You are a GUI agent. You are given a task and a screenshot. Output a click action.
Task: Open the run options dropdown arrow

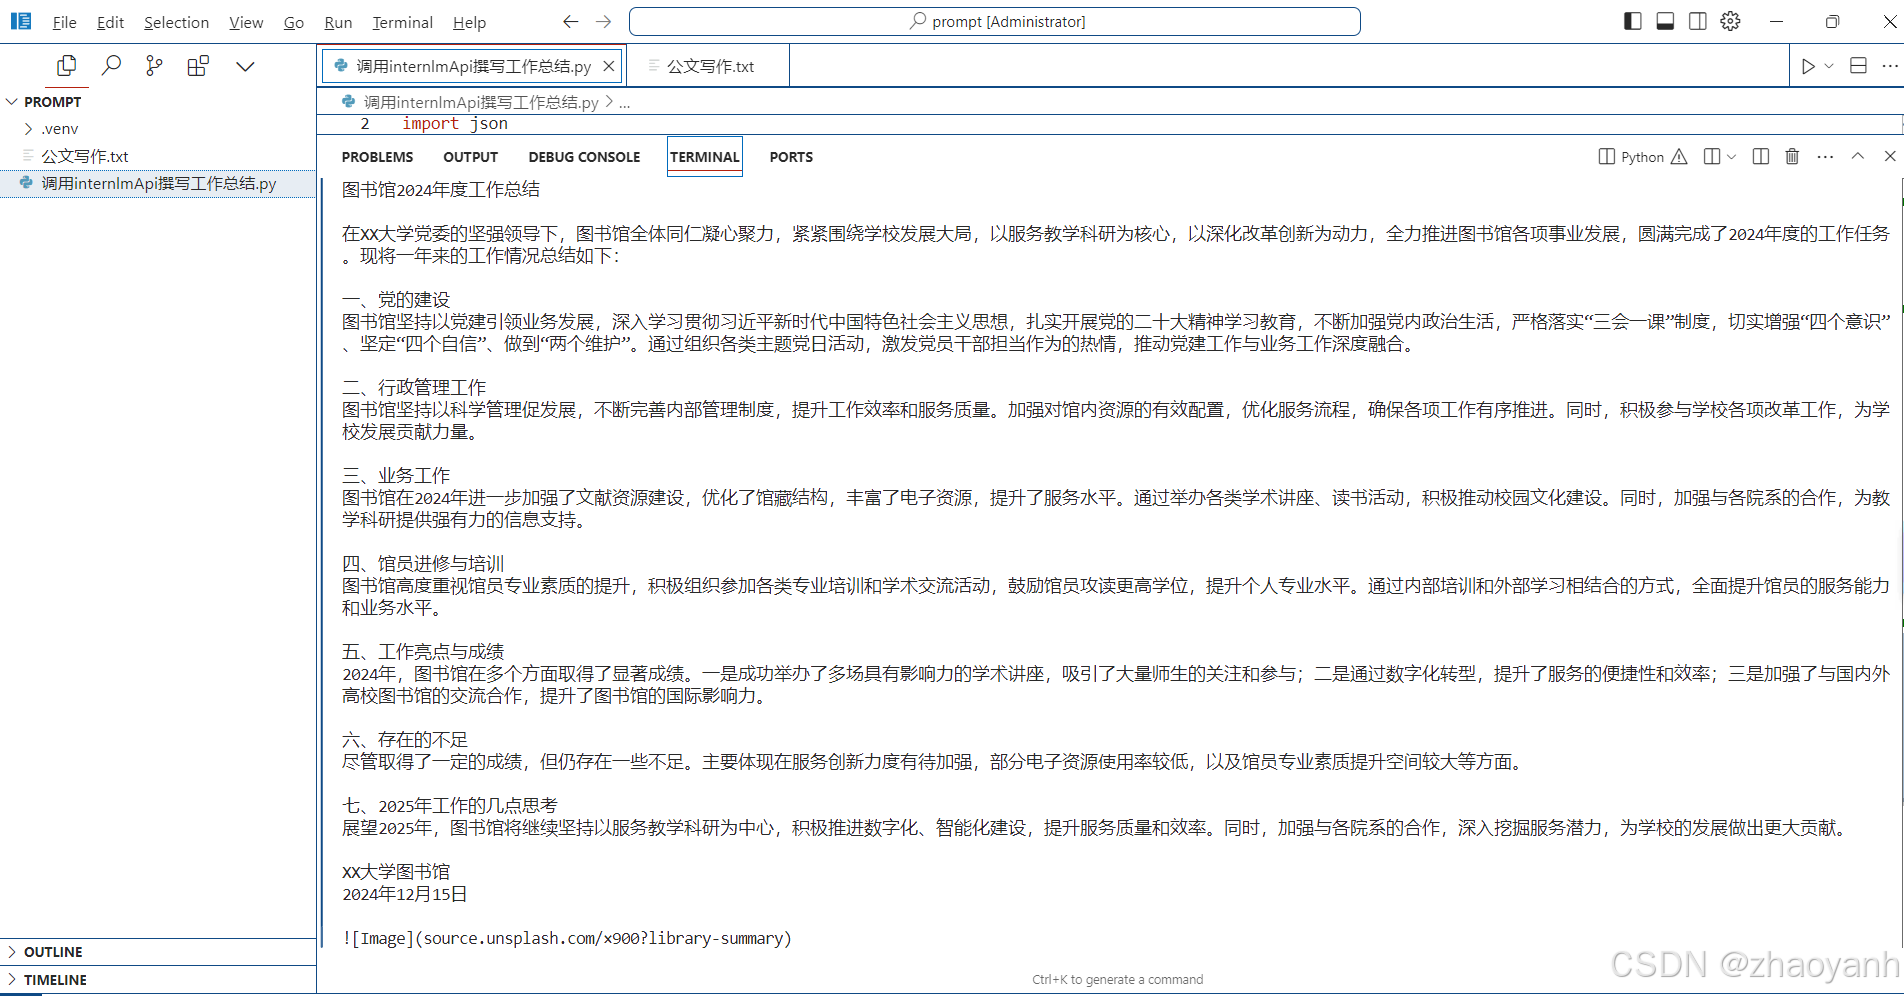1829,66
